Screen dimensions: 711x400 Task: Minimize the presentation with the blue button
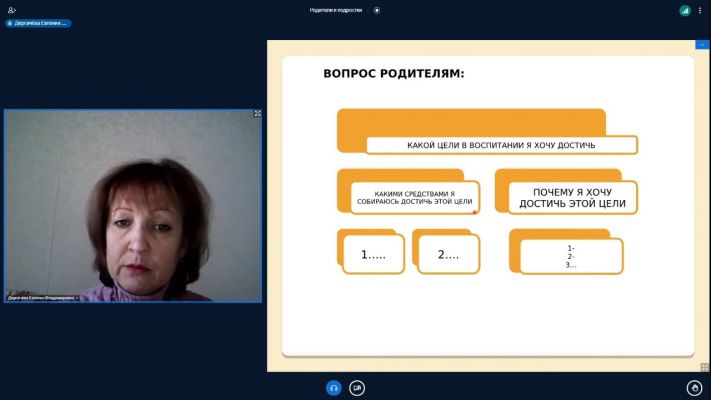[702, 44]
